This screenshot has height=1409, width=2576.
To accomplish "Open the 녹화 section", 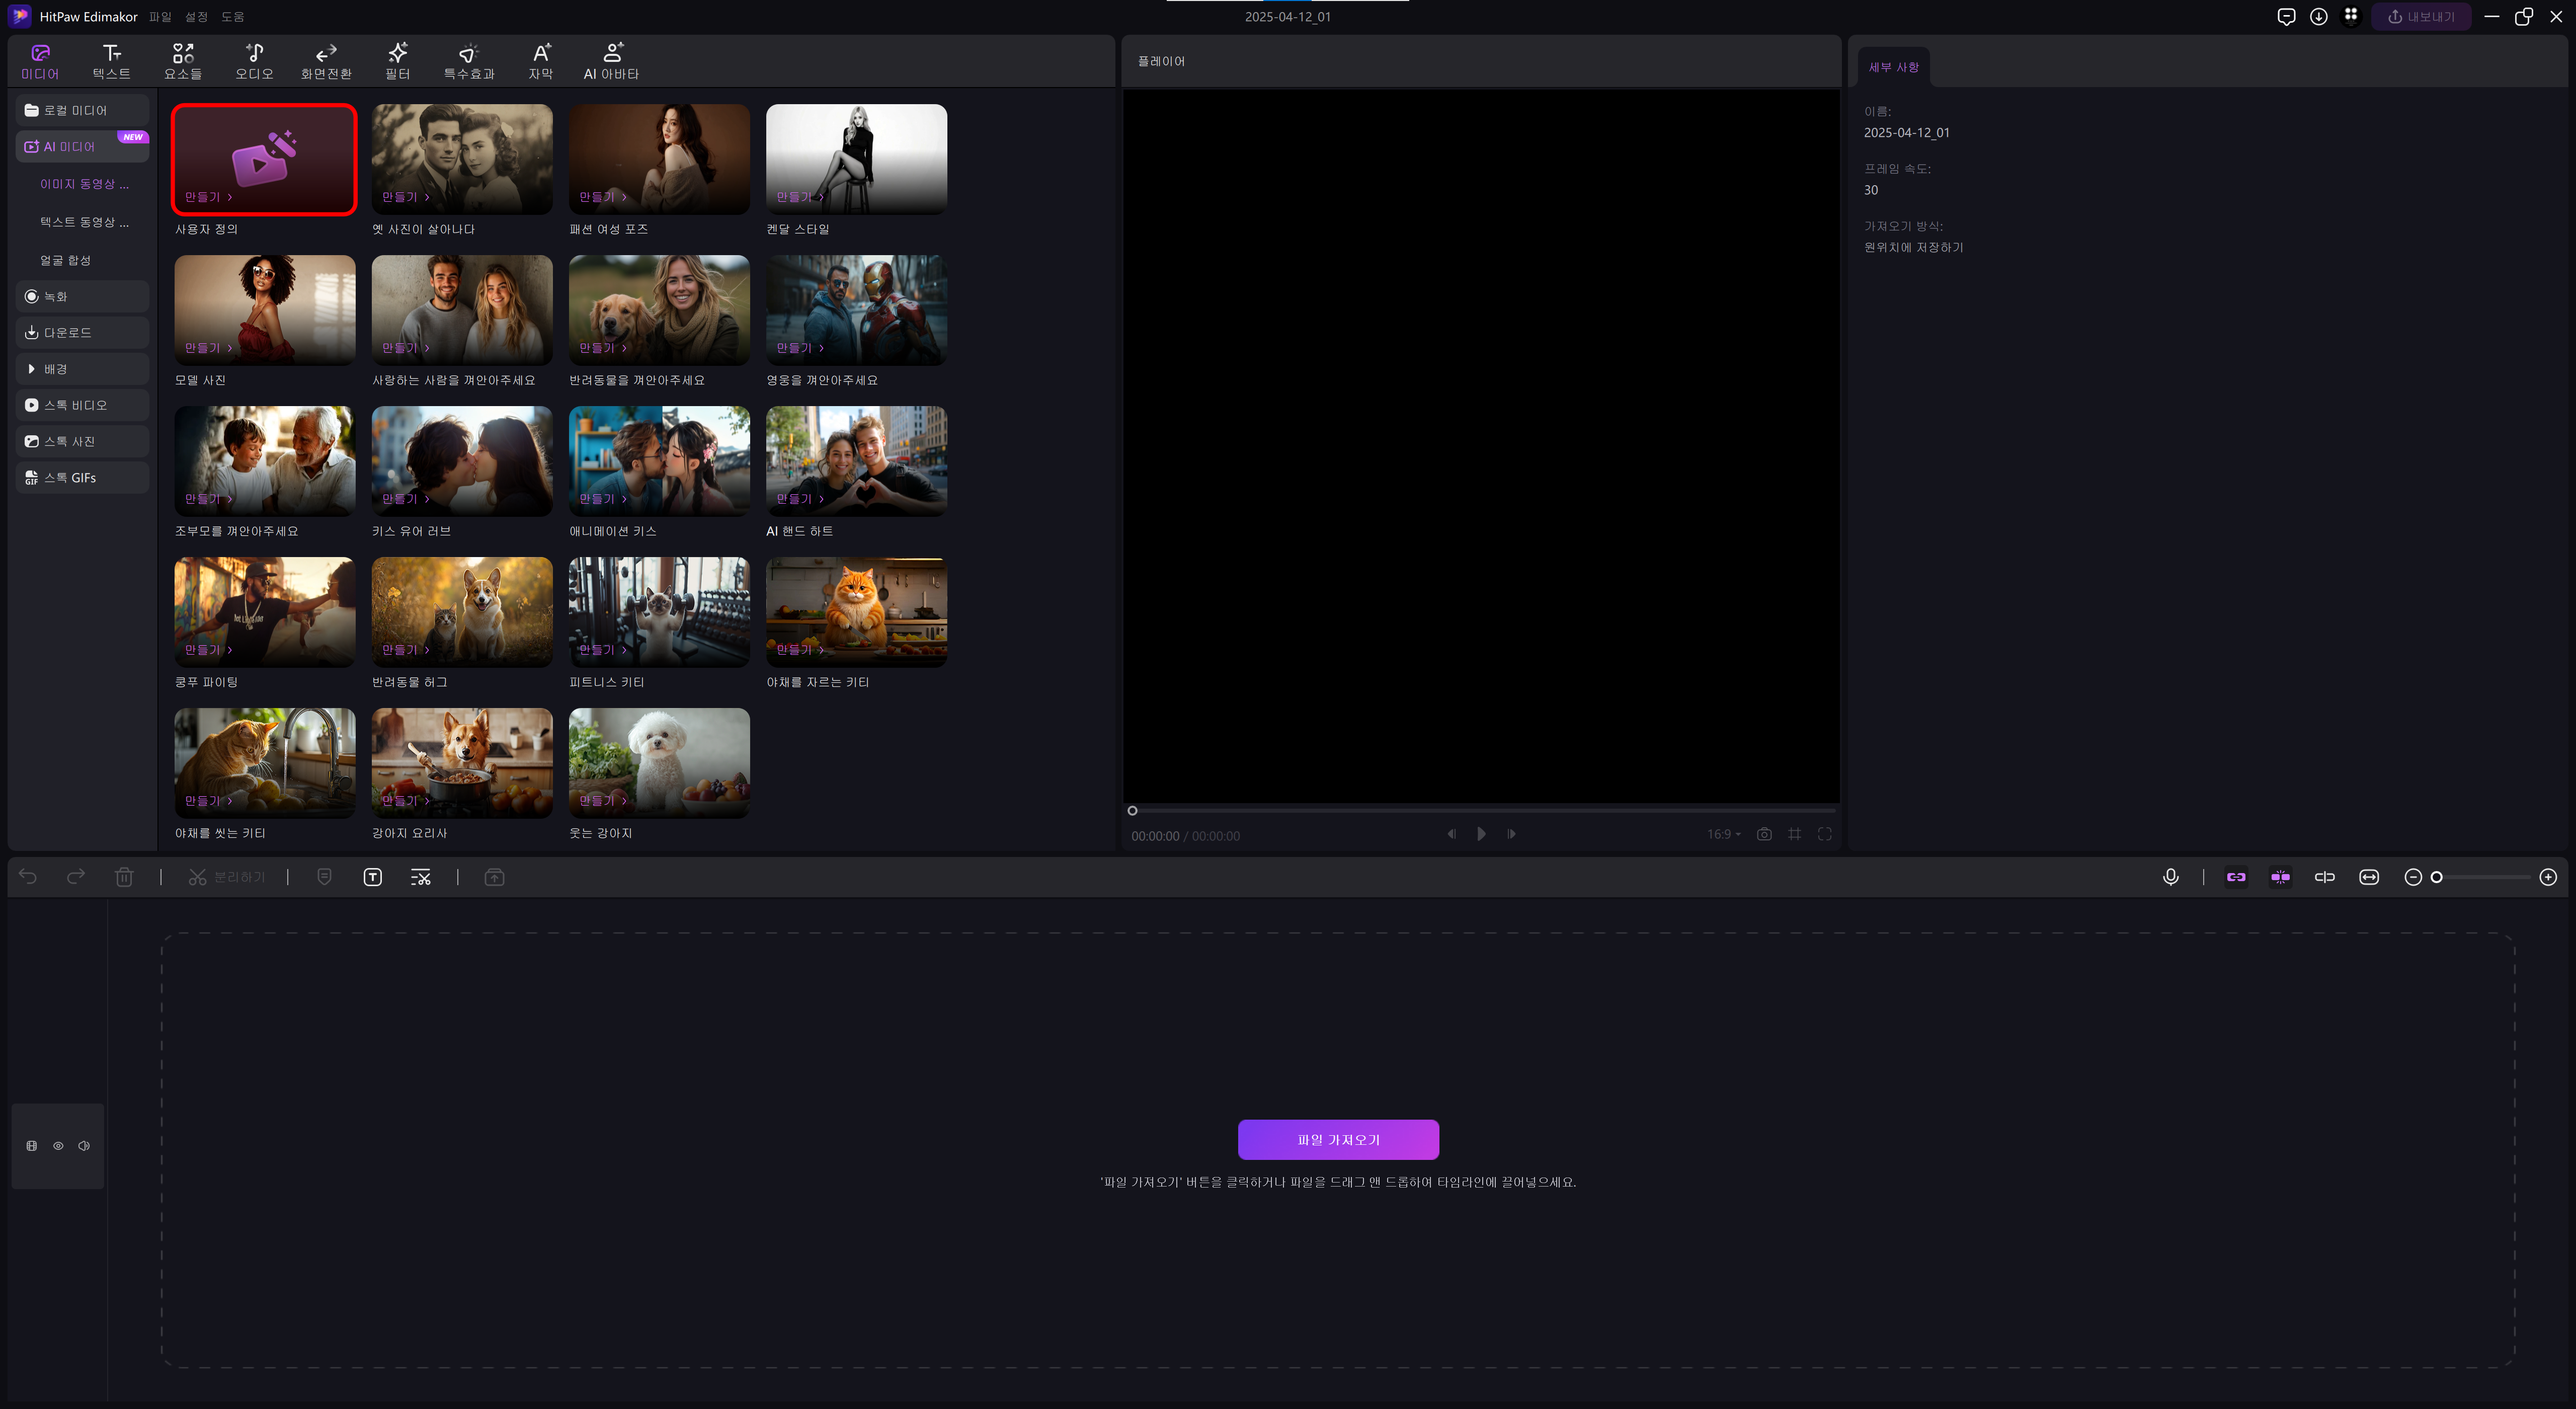I will click(82, 296).
